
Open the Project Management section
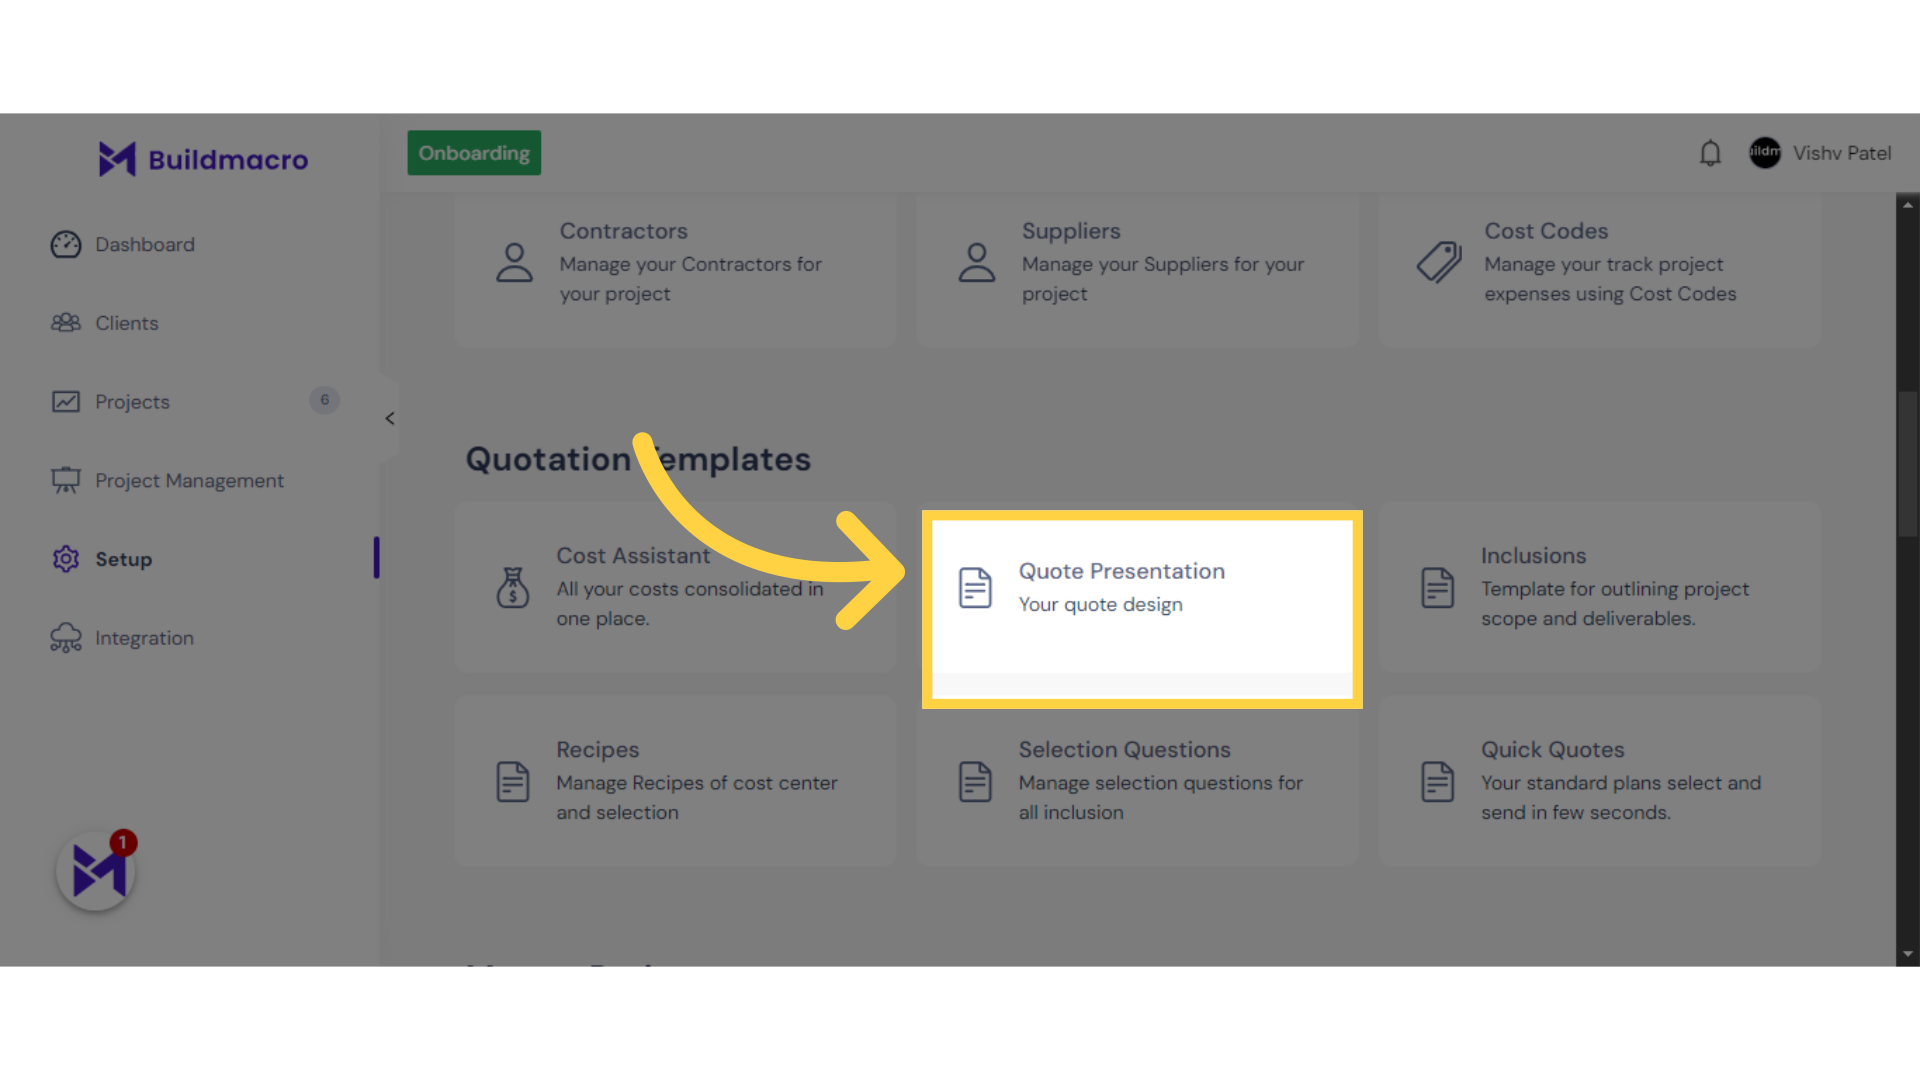(x=190, y=480)
